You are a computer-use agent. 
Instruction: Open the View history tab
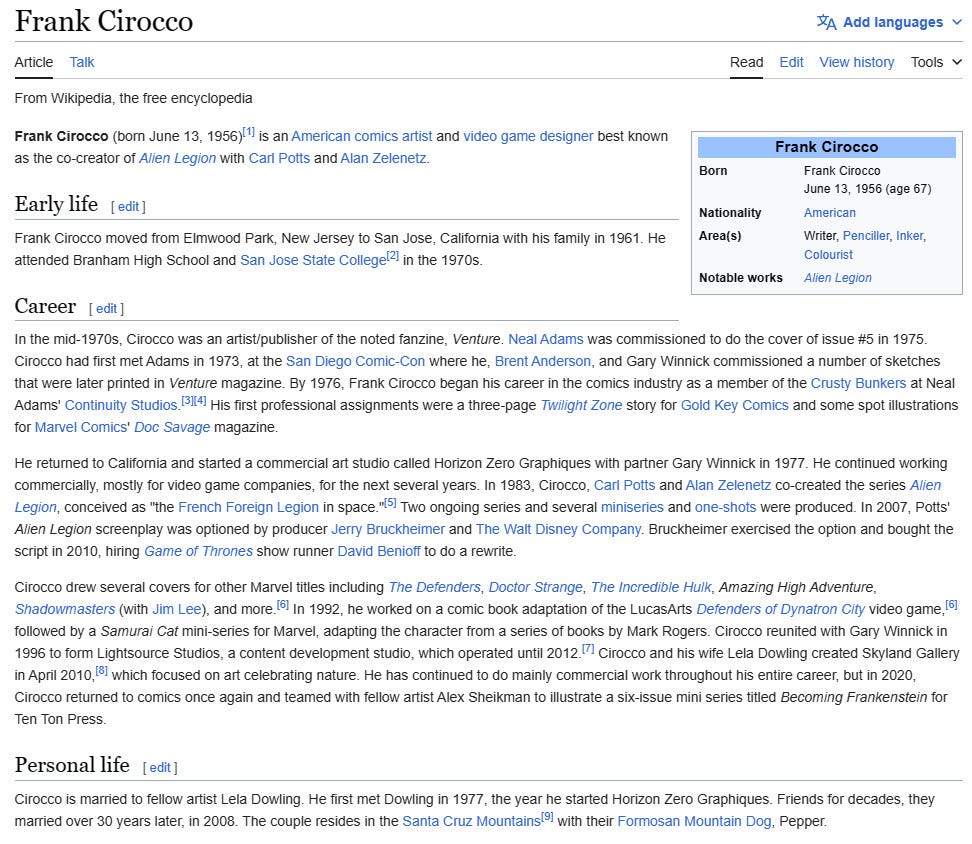[857, 62]
